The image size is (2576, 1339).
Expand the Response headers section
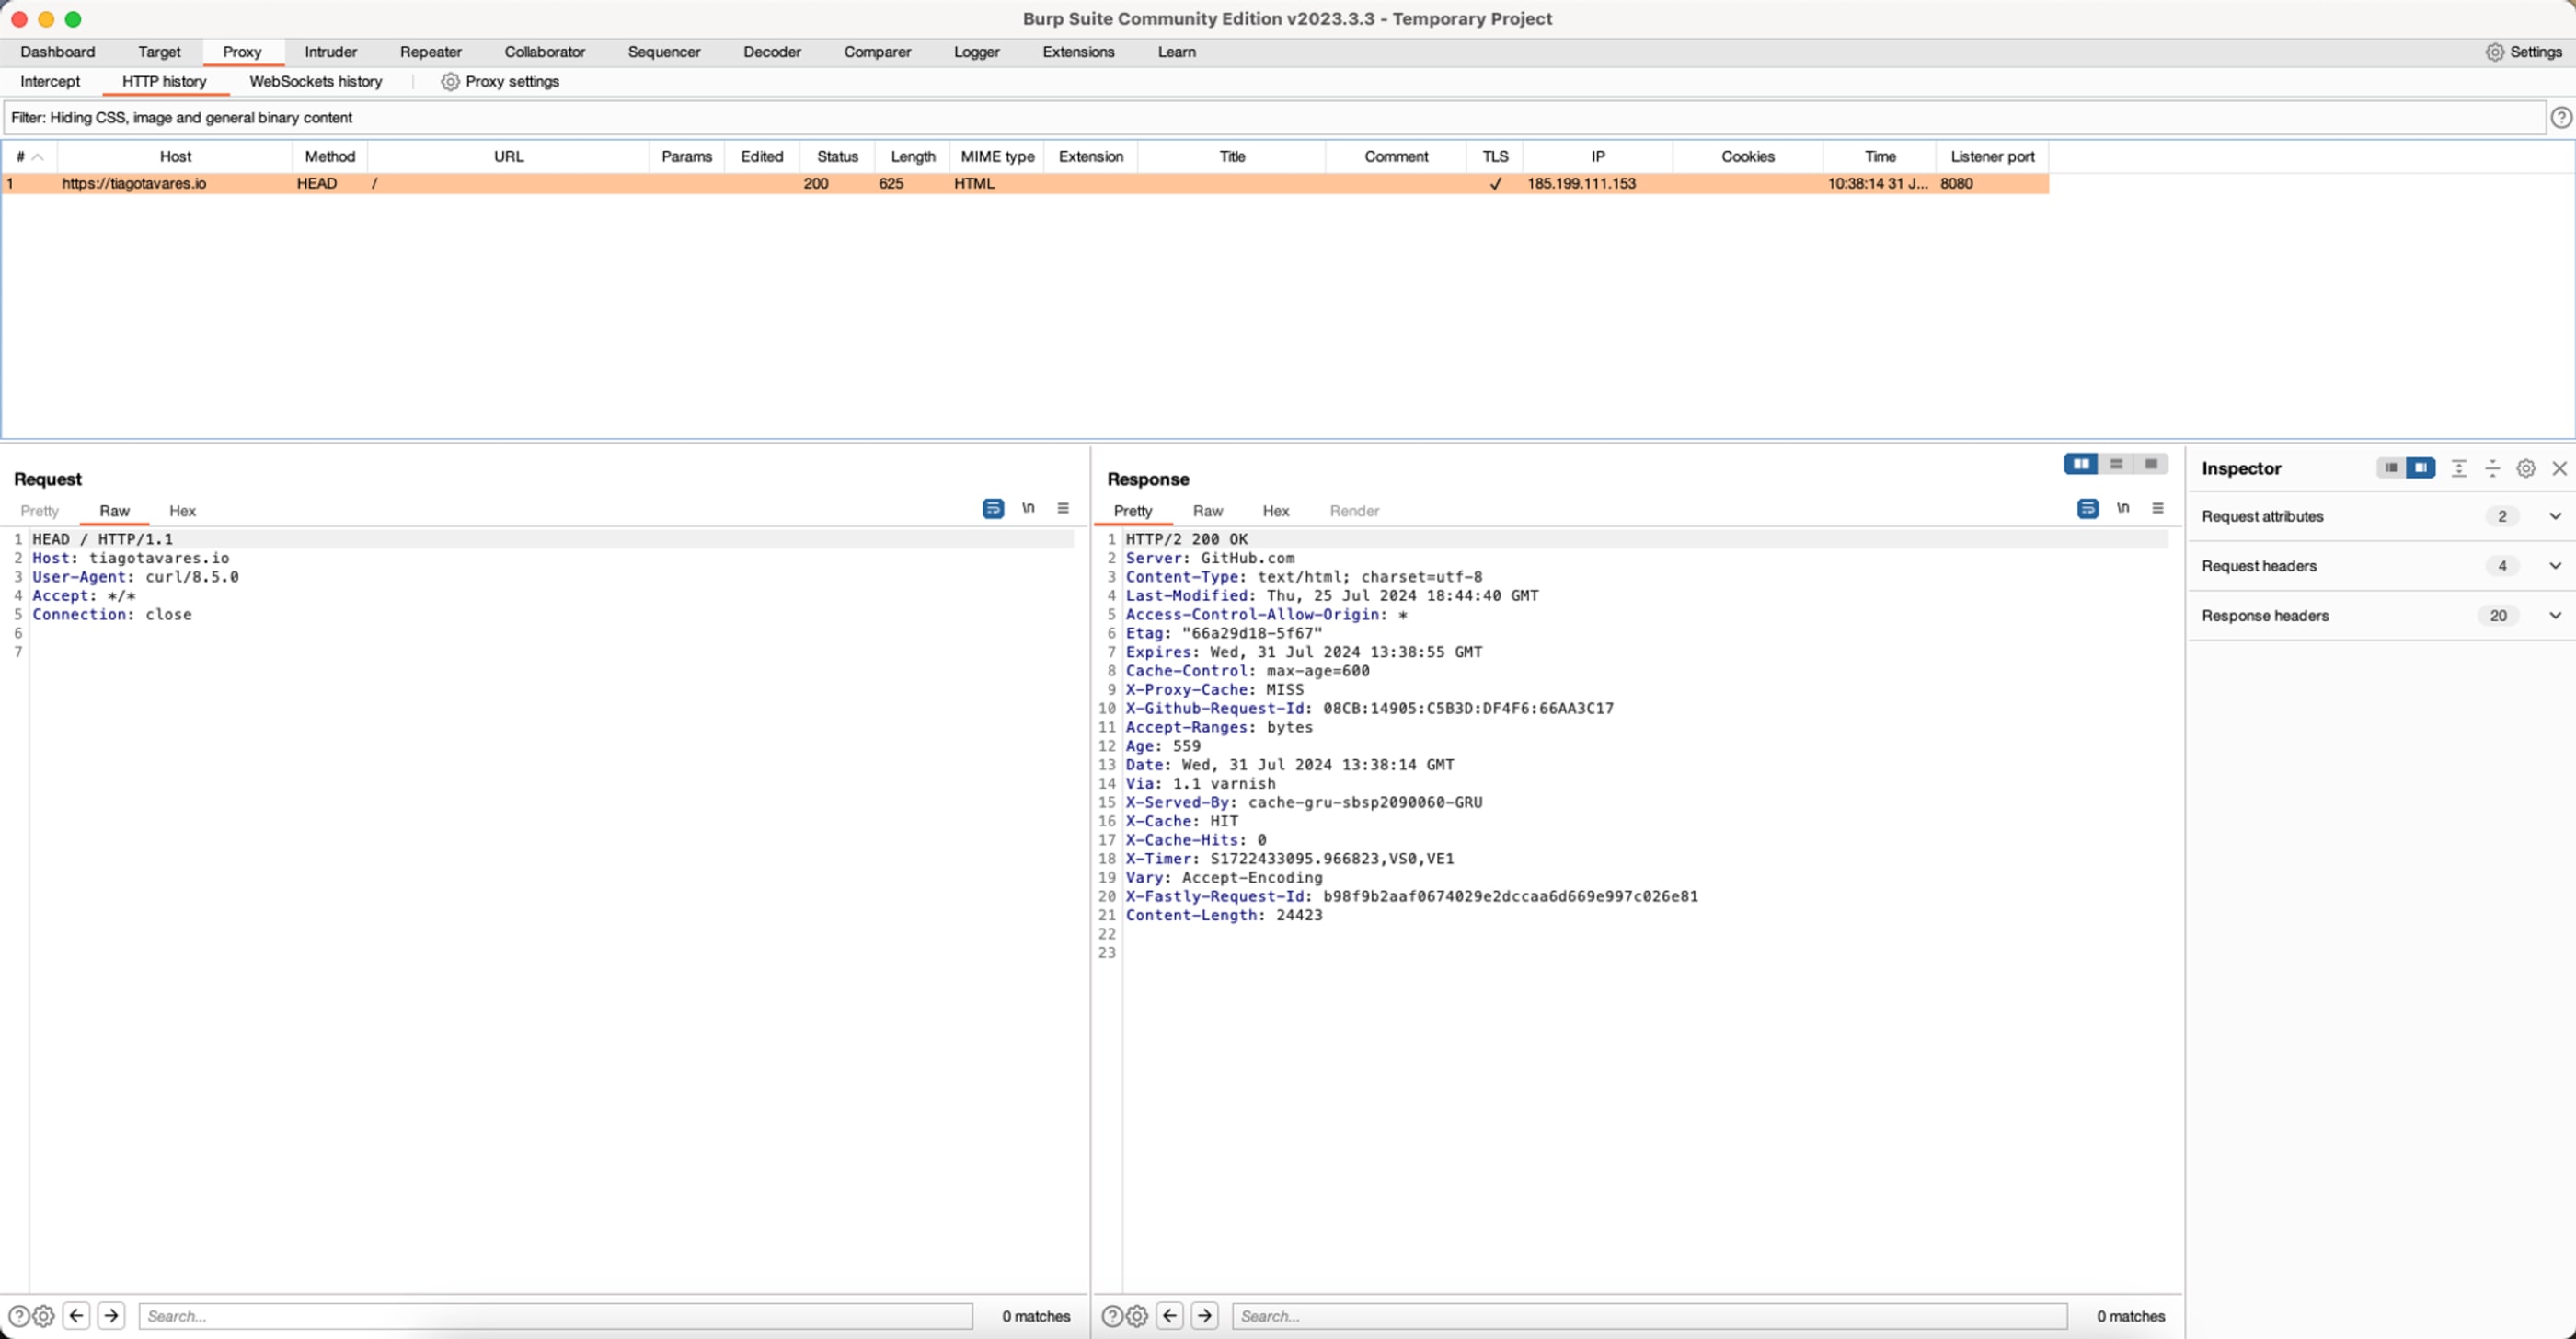2554,616
